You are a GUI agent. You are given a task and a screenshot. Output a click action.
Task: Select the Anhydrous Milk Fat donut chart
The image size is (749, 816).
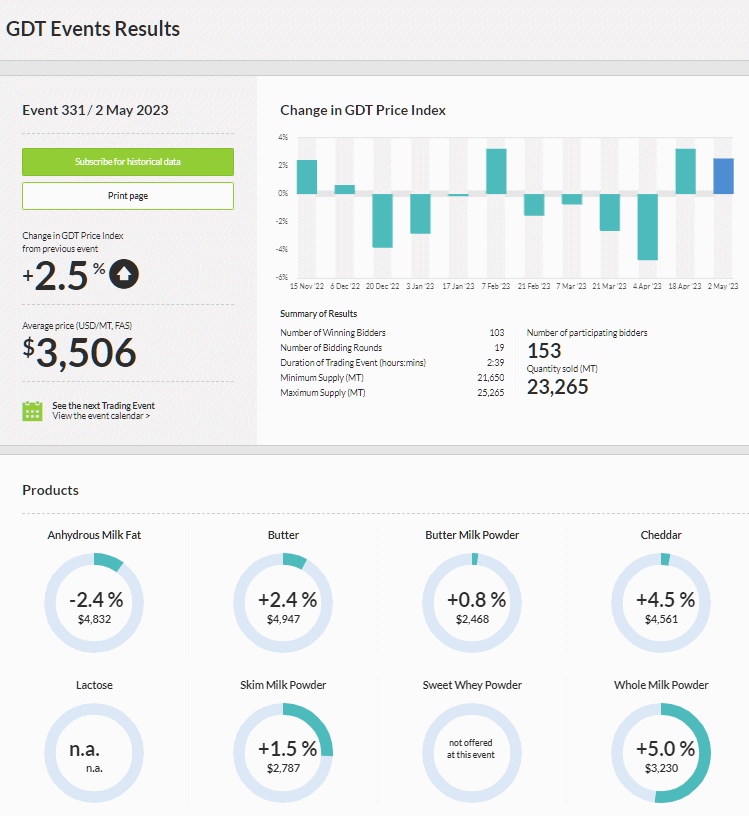tap(94, 603)
